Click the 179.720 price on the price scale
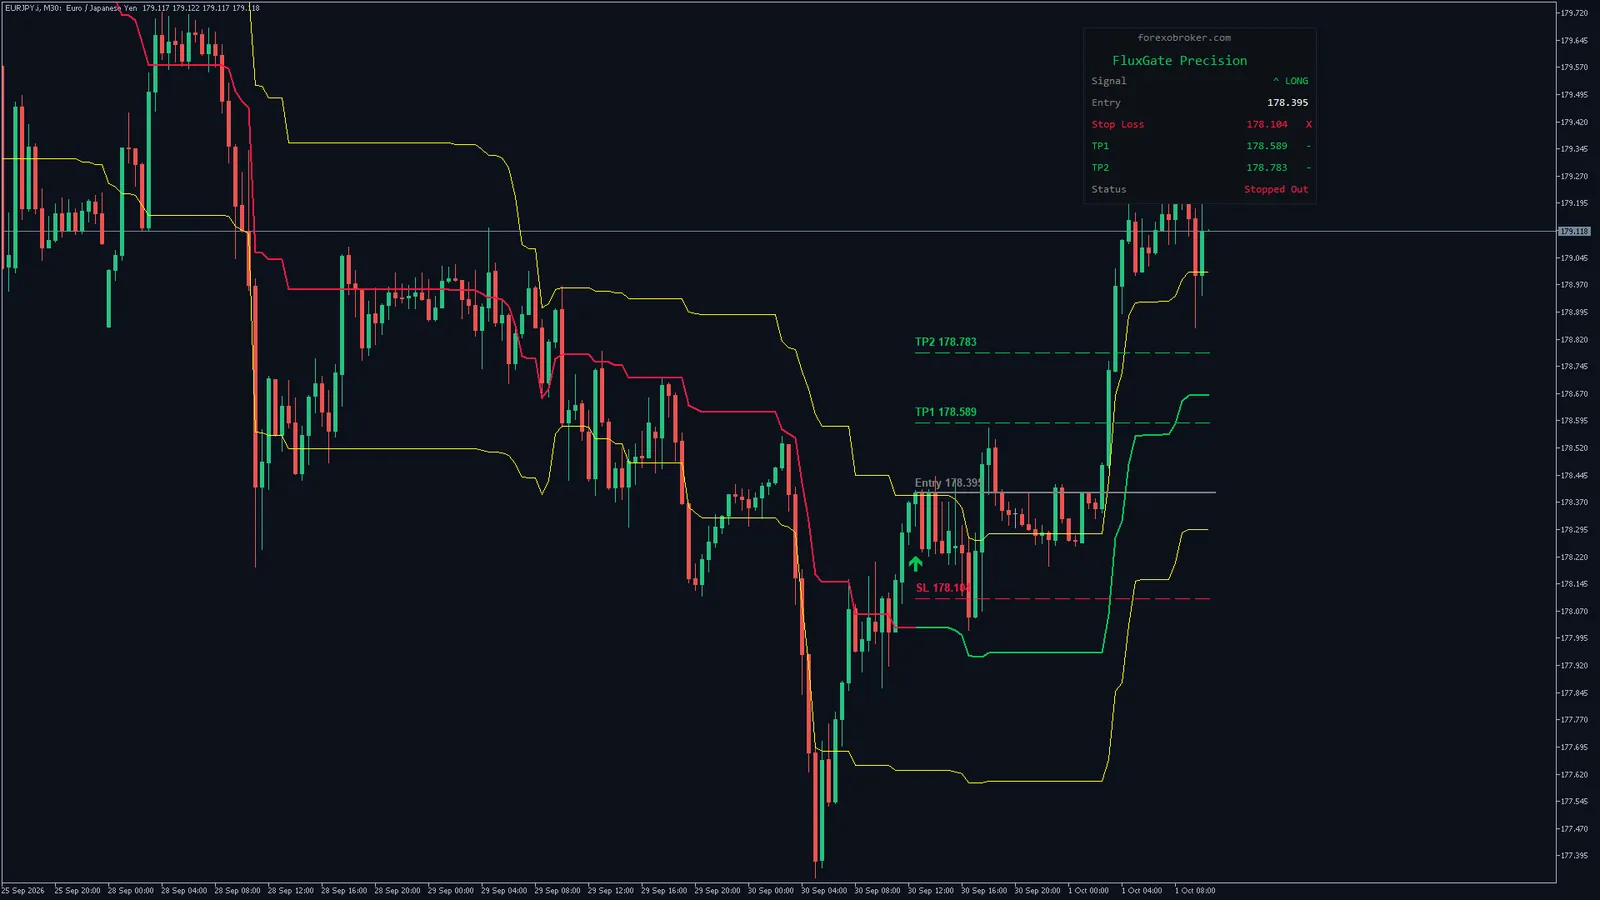1600x900 pixels. point(1574,13)
